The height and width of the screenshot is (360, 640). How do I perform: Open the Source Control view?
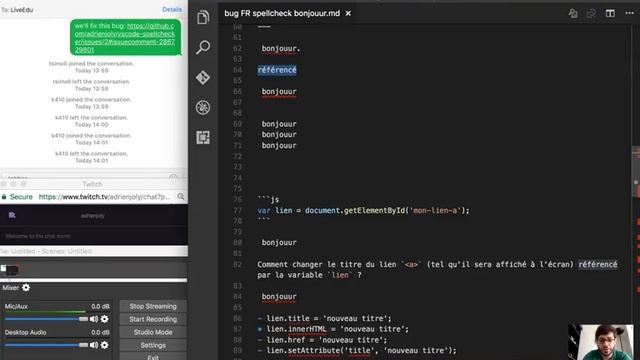(203, 78)
